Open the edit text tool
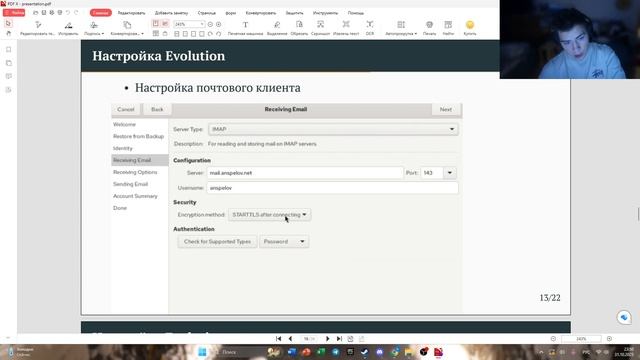 pos(38,28)
